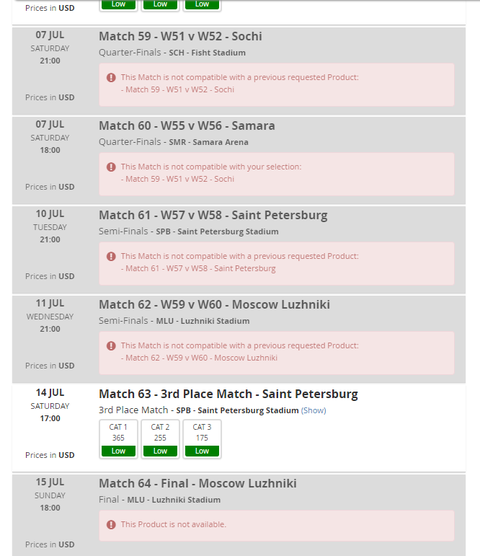
Task: Click the Match 62 Moscow Luzhniki heading
Action: click(x=214, y=305)
